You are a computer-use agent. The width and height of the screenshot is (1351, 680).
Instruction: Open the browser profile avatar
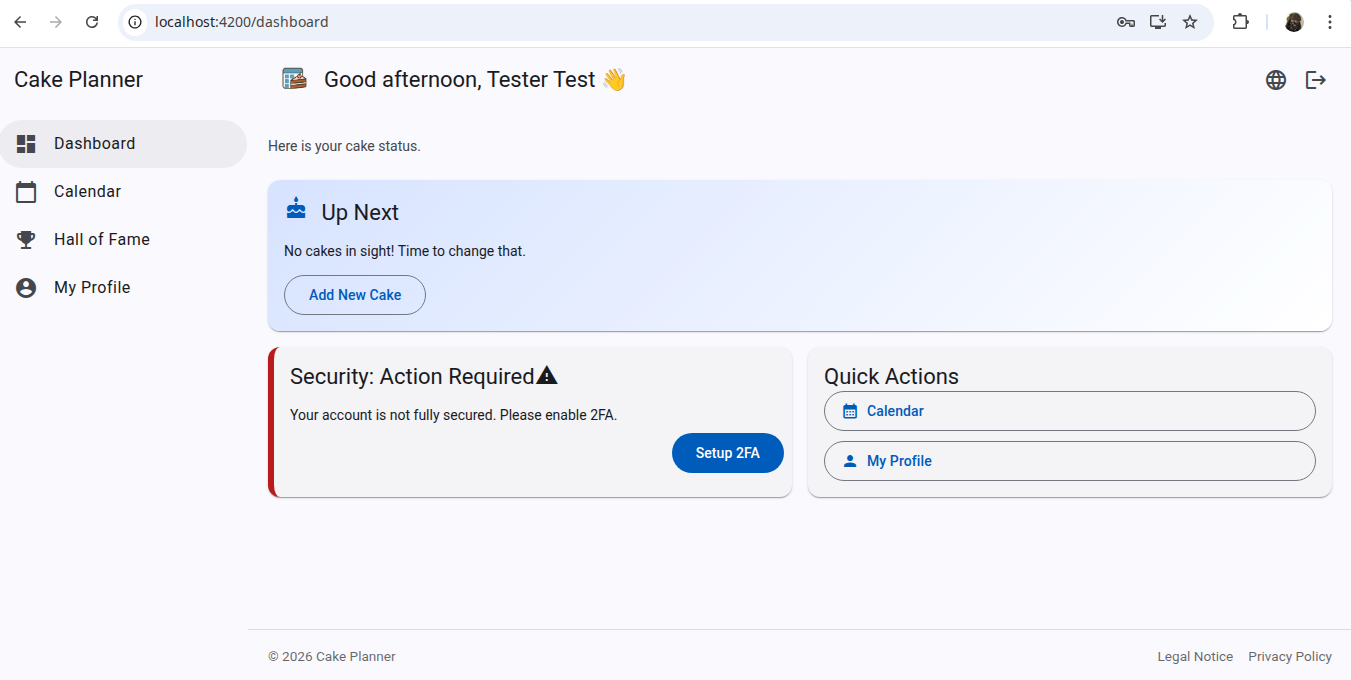point(1294,22)
